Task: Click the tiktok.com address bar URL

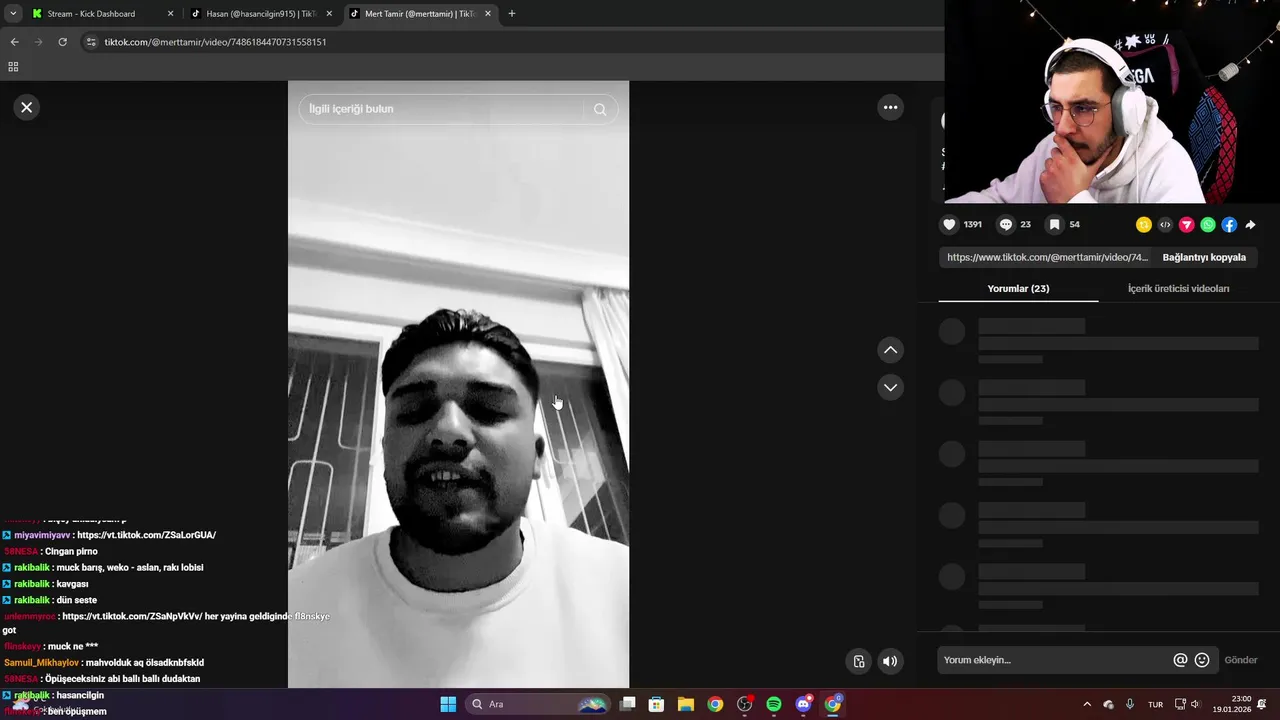Action: point(215,42)
